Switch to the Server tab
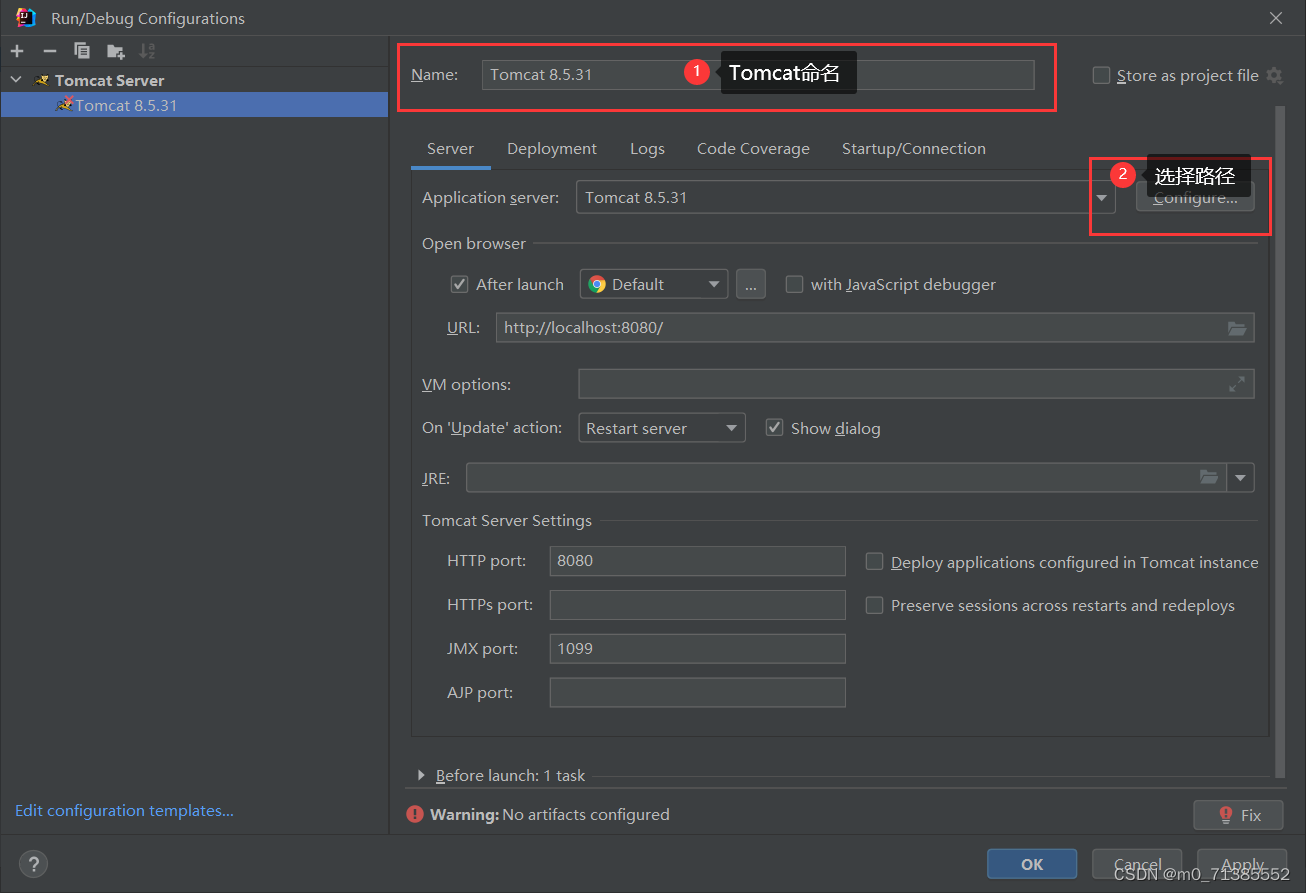This screenshot has width=1306, height=893. click(x=450, y=149)
